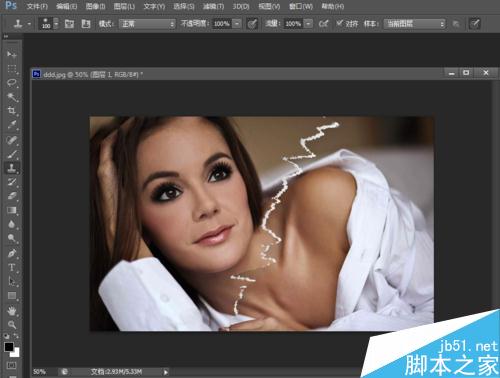Click the document size readout in status bar
This screenshot has width=500, height=378.
[117, 372]
